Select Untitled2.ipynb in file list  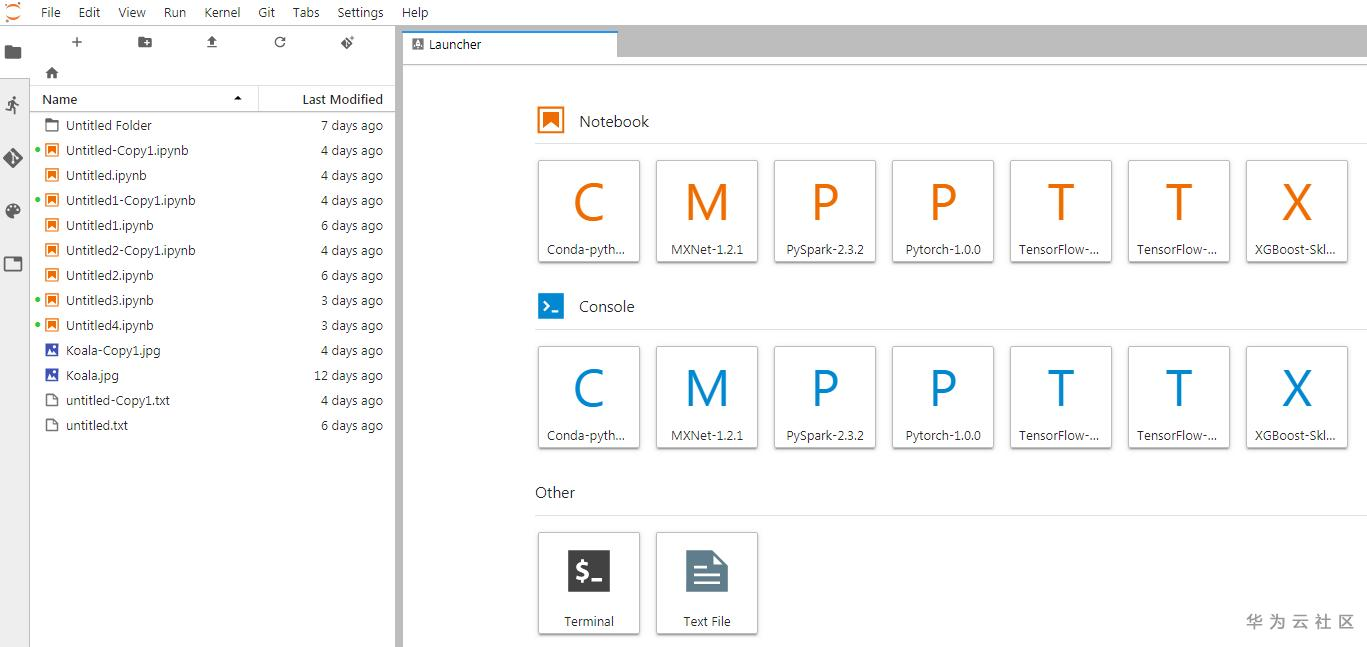point(213,275)
